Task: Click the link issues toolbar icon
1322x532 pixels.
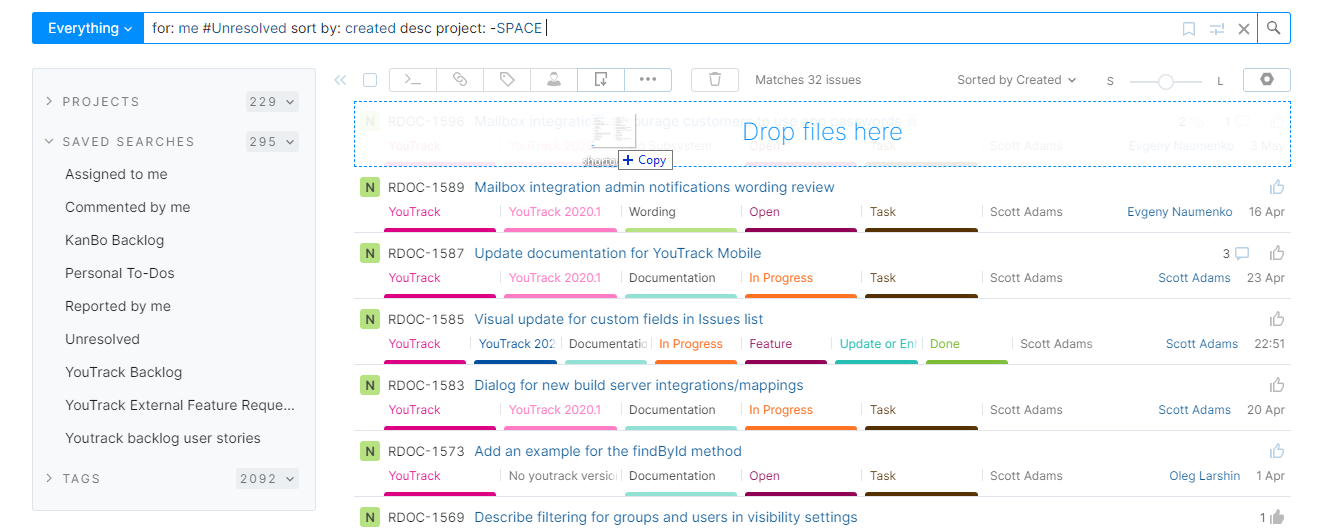Action: coord(459,80)
